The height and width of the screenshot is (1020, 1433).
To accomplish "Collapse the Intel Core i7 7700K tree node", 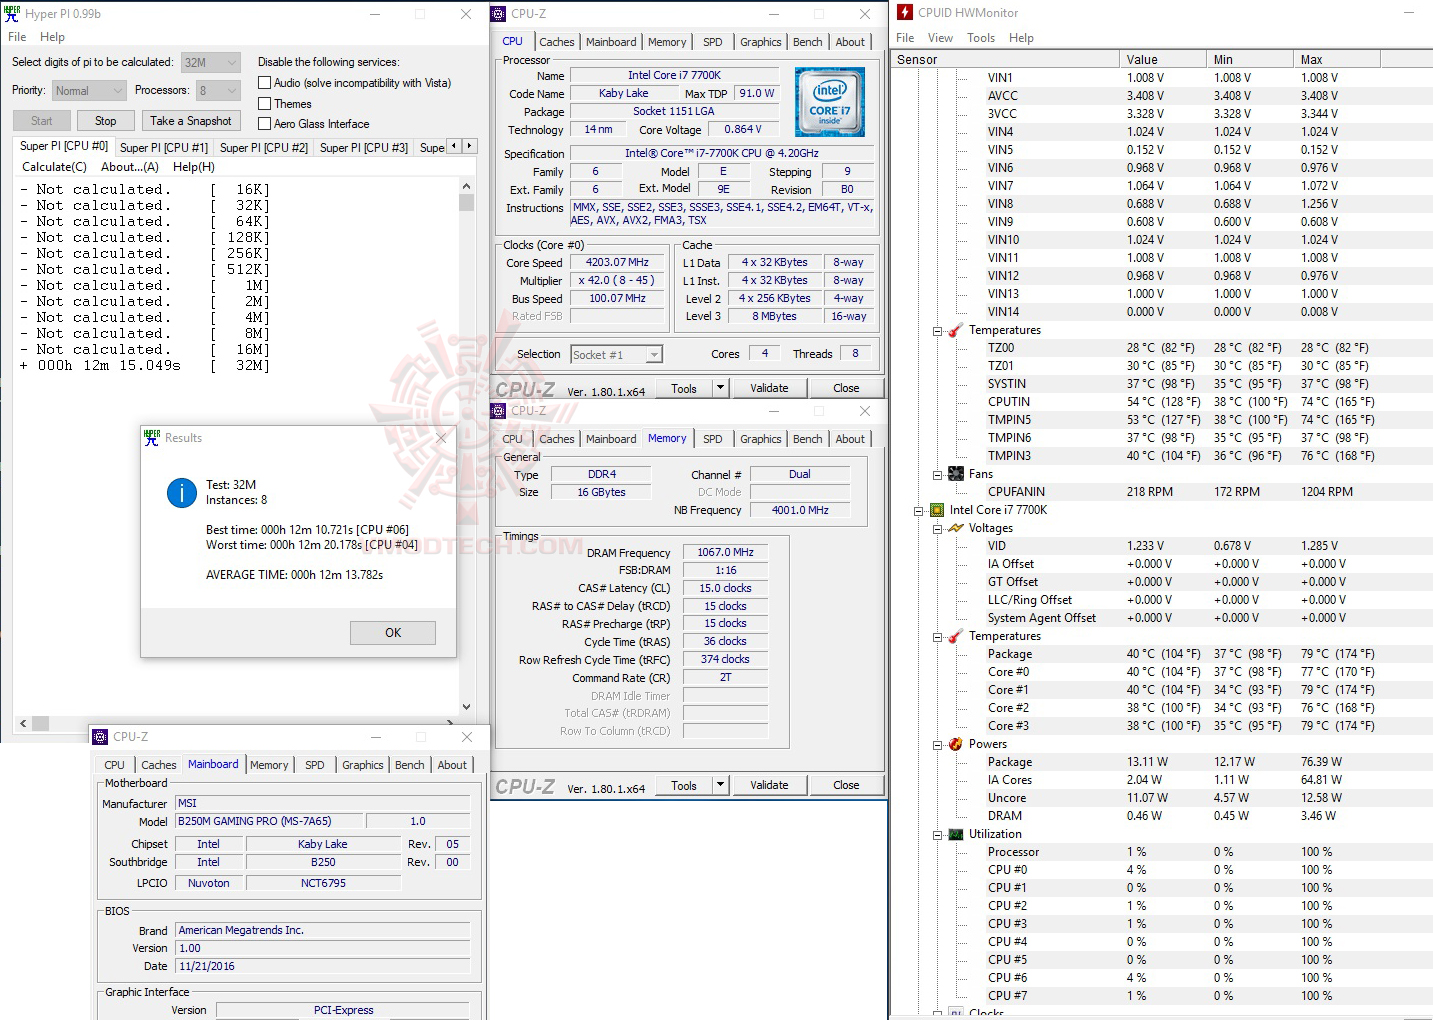I will click(x=919, y=509).
